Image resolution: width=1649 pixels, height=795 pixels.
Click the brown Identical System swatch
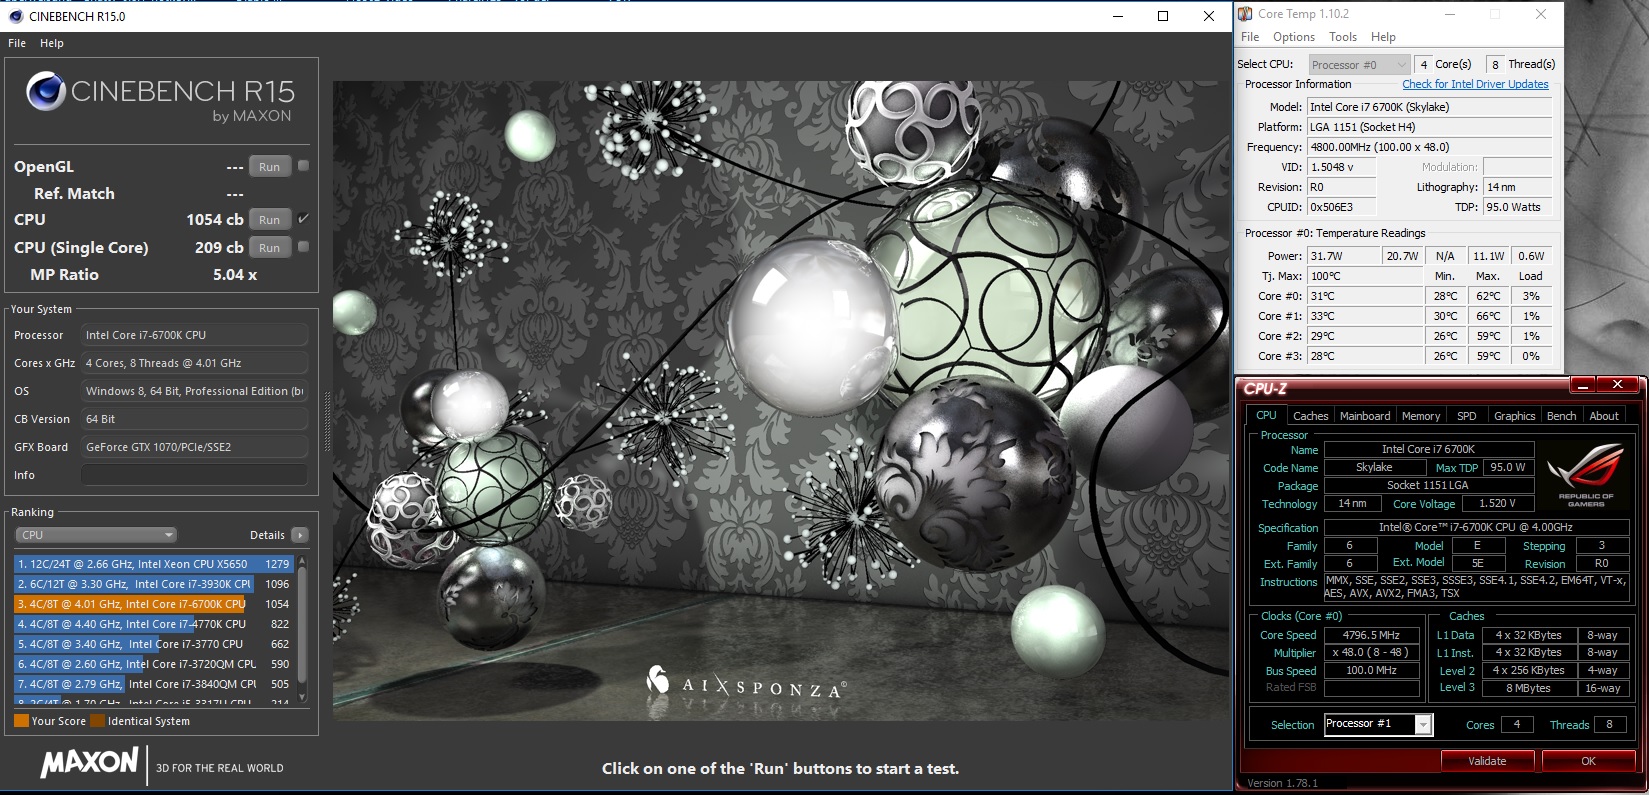97,721
